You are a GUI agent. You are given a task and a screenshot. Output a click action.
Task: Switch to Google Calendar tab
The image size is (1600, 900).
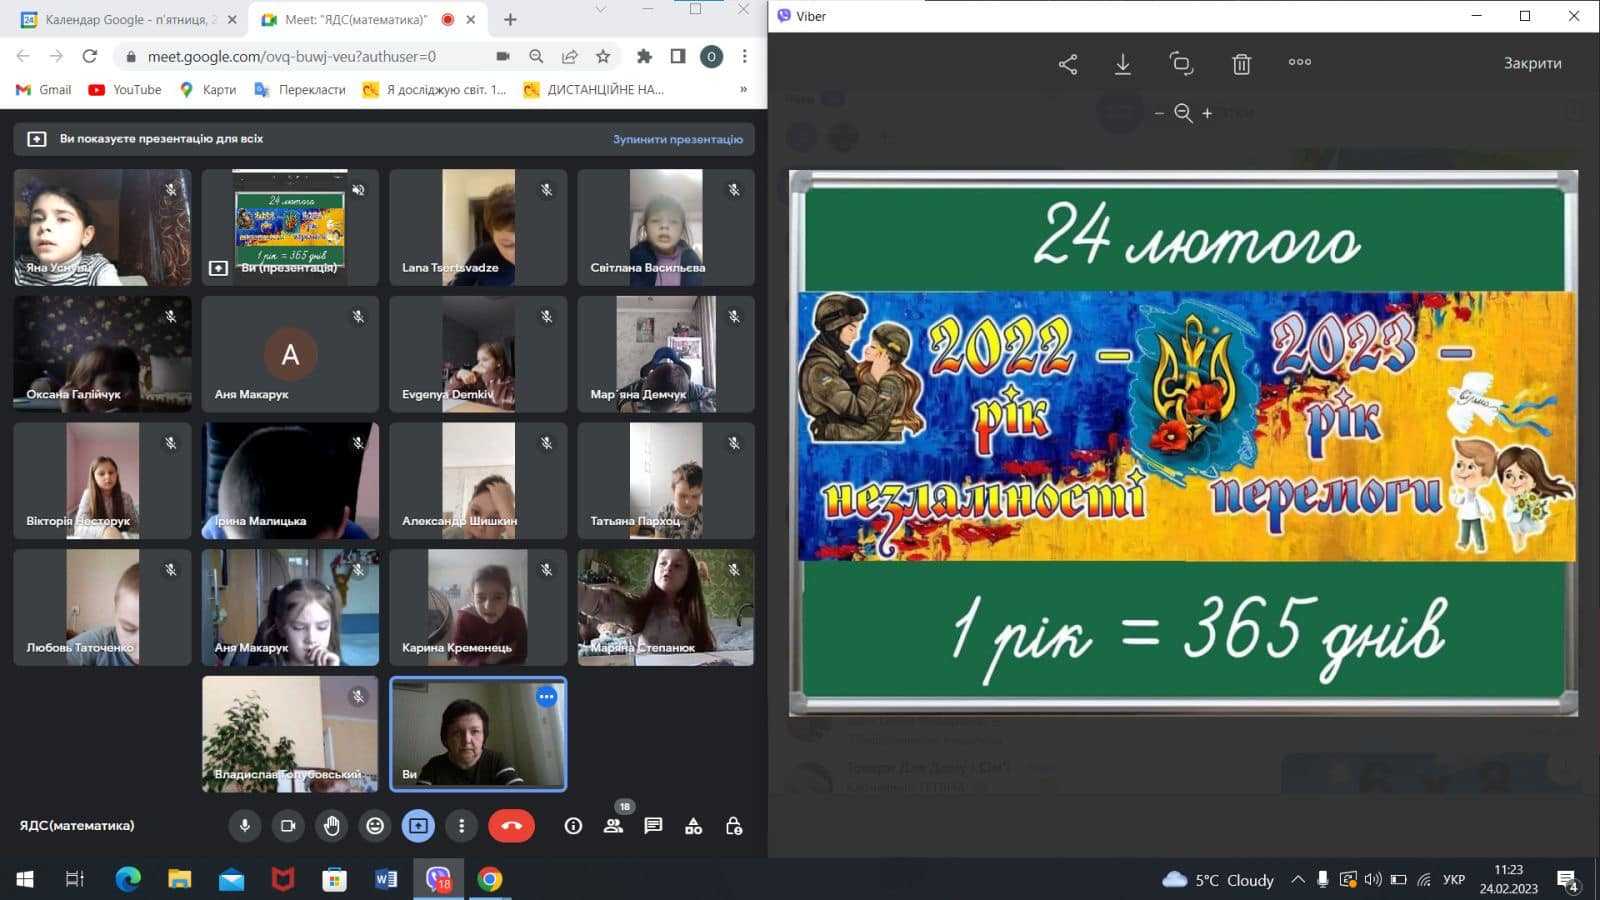pos(125,19)
